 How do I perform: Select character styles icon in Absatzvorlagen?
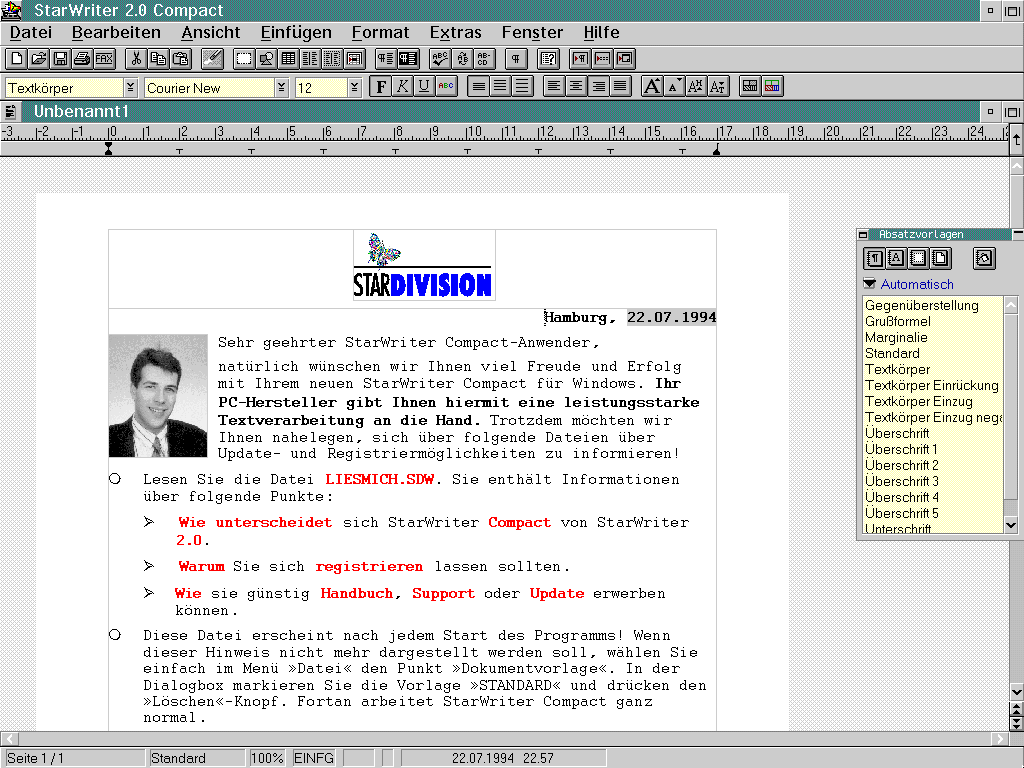click(x=897, y=259)
